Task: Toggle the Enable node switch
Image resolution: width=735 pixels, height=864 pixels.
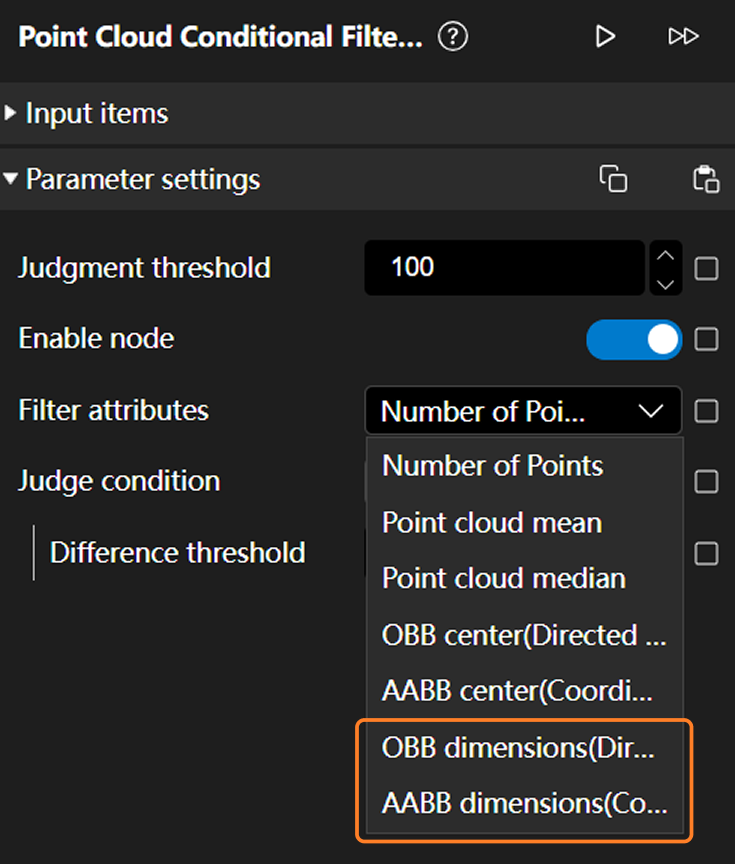Action: pos(634,340)
